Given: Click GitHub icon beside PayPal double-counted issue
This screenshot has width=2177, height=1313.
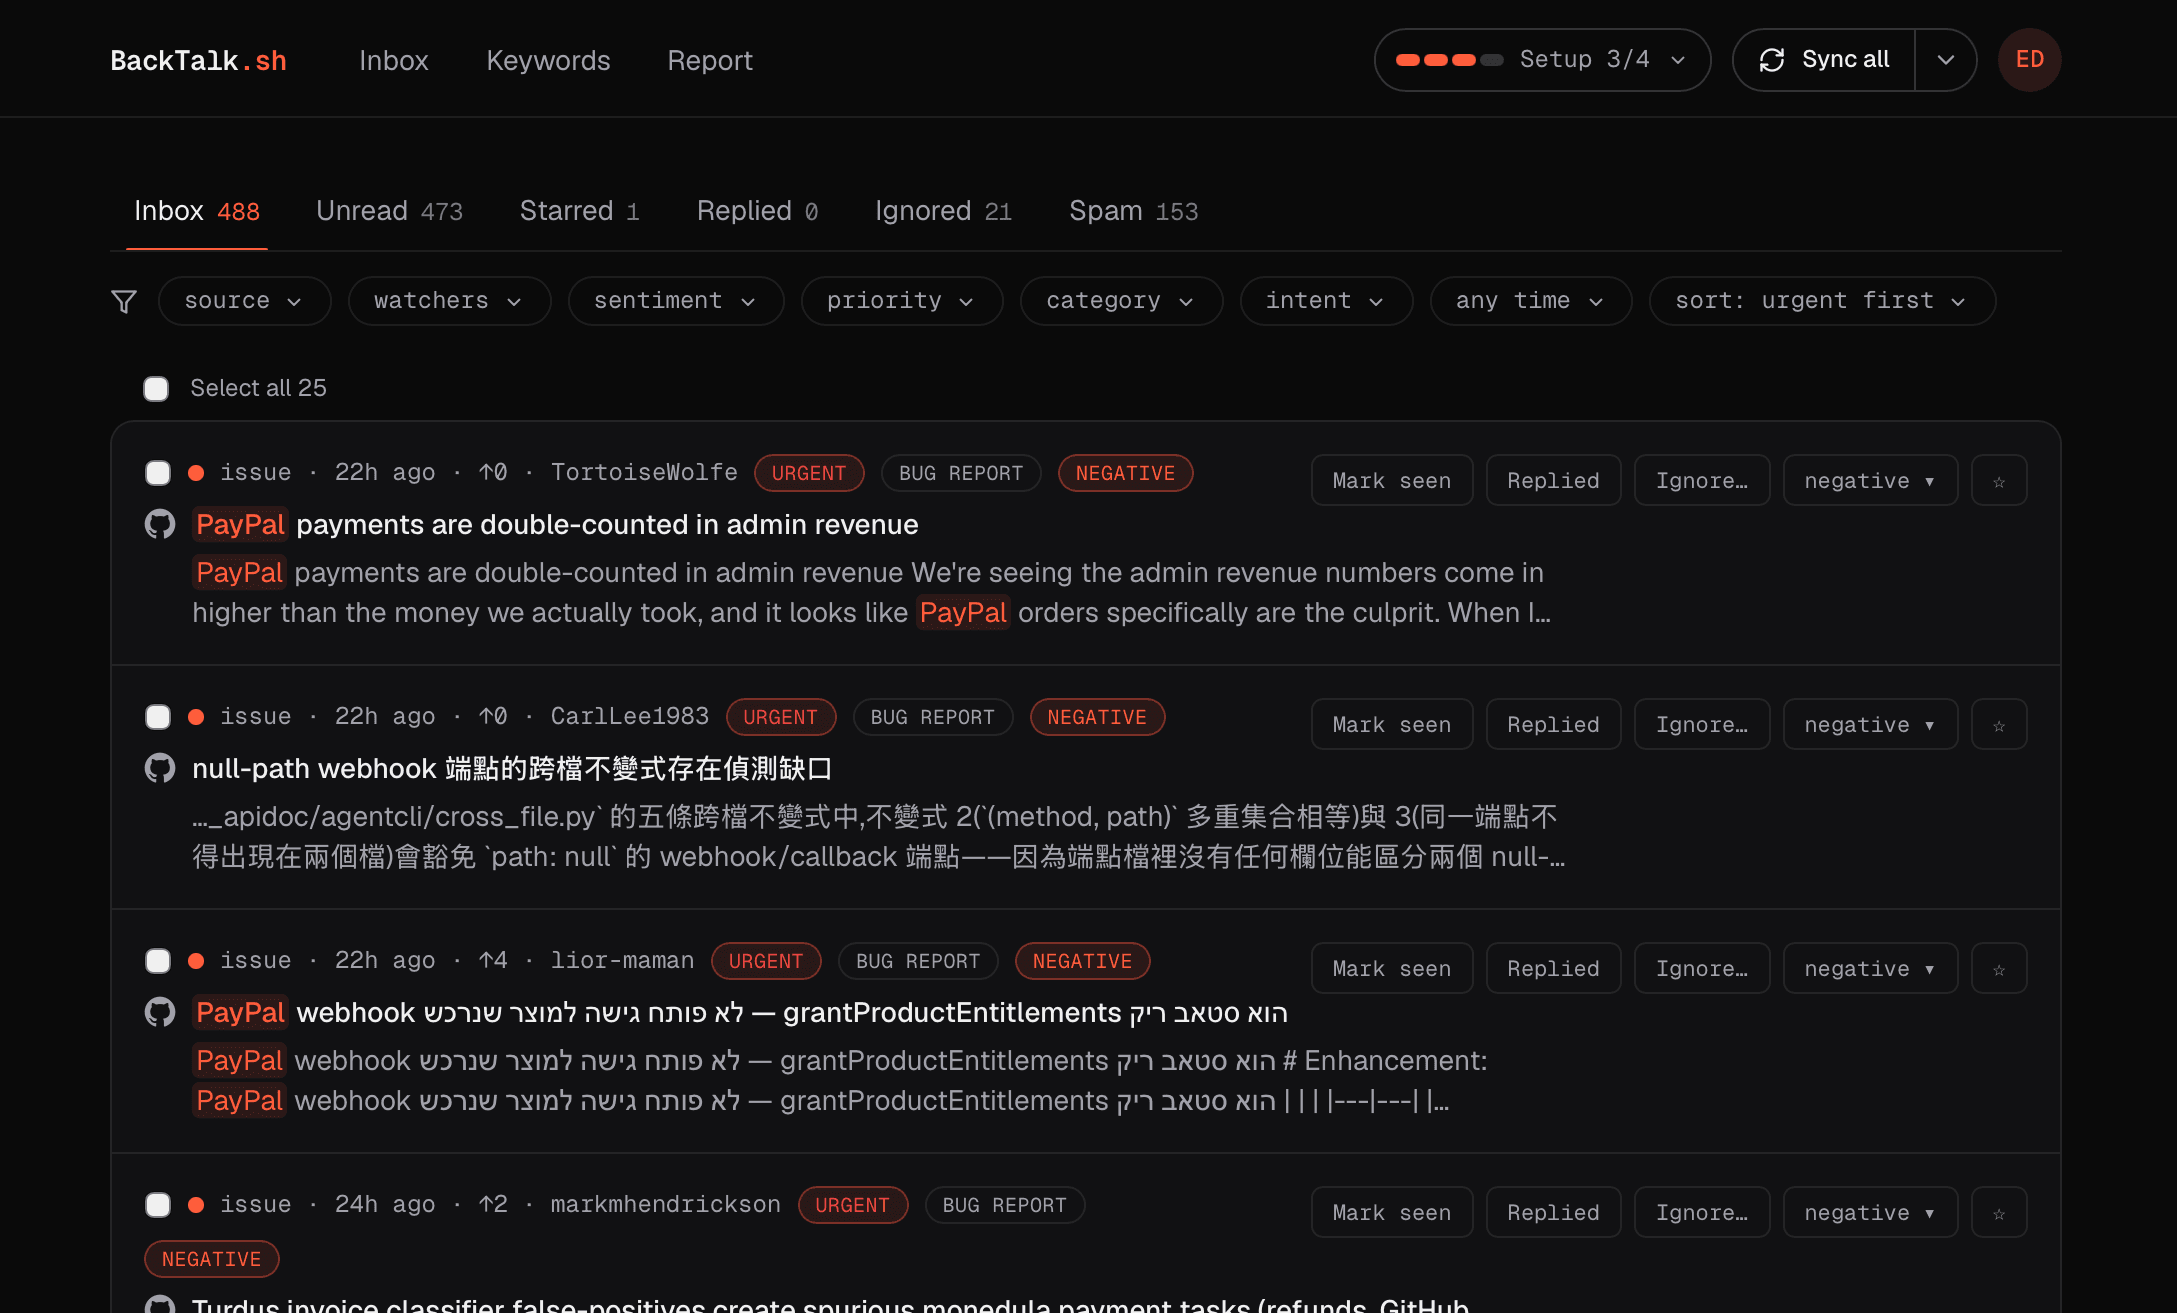Looking at the screenshot, I should pyautogui.click(x=160, y=524).
